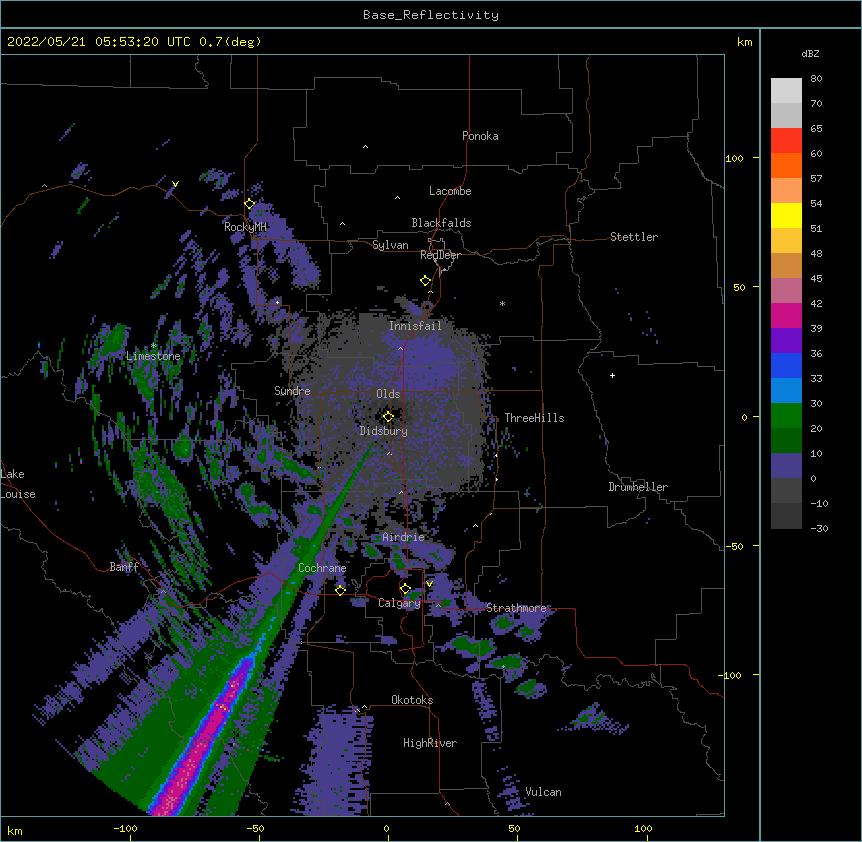Click the yellow radar site marker above Didsbury
Viewport: 862px width, 842px height.
click(388, 417)
